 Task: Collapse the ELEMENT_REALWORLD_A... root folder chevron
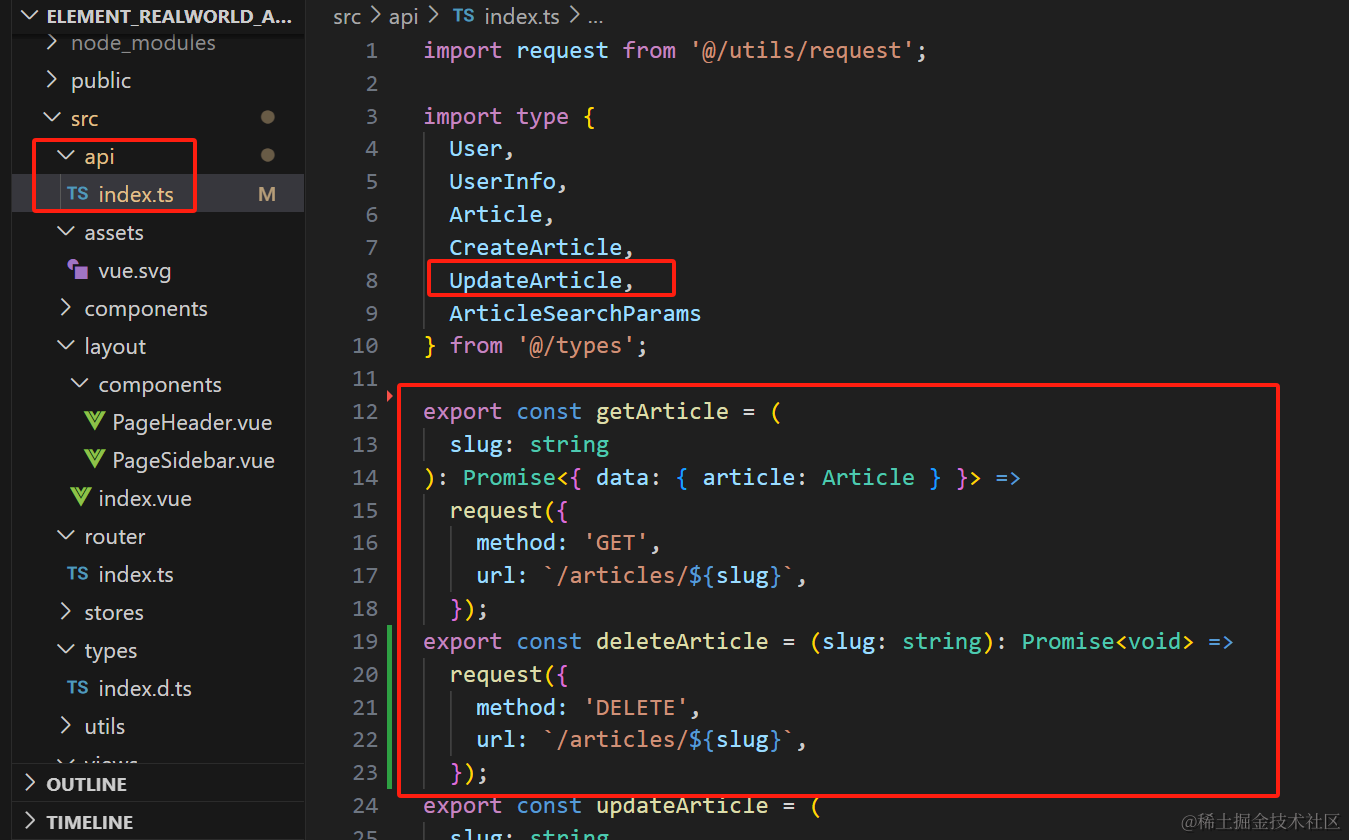point(29,16)
